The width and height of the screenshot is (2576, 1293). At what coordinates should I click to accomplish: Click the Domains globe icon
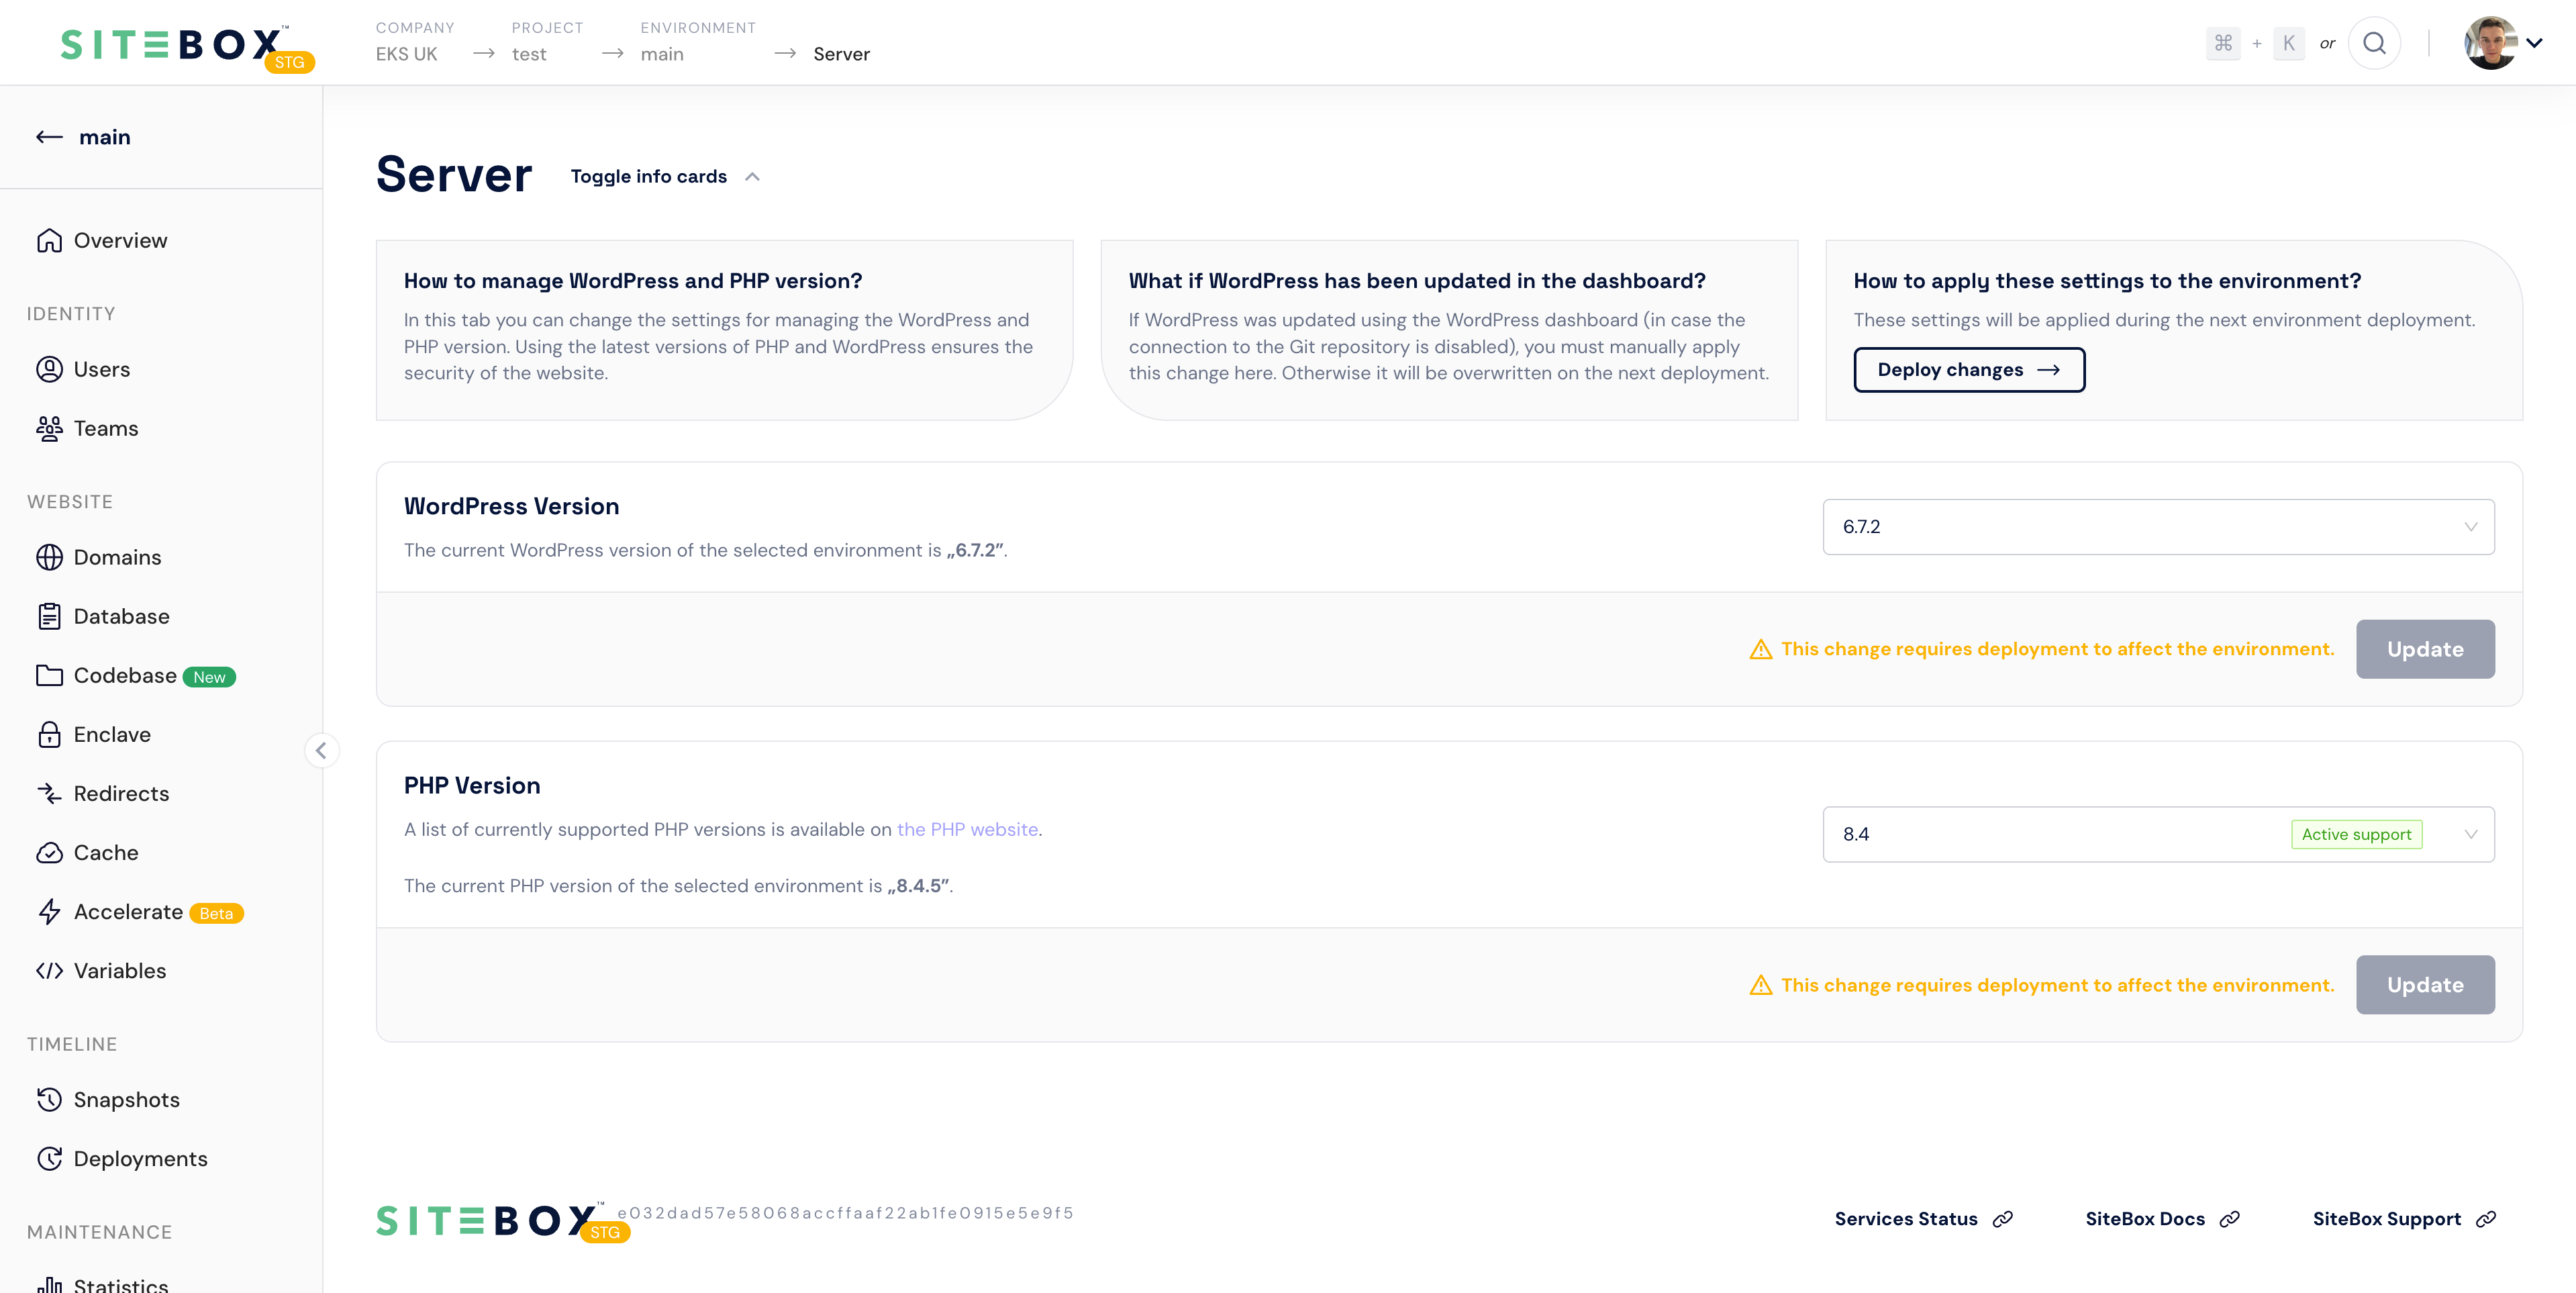coord(49,558)
